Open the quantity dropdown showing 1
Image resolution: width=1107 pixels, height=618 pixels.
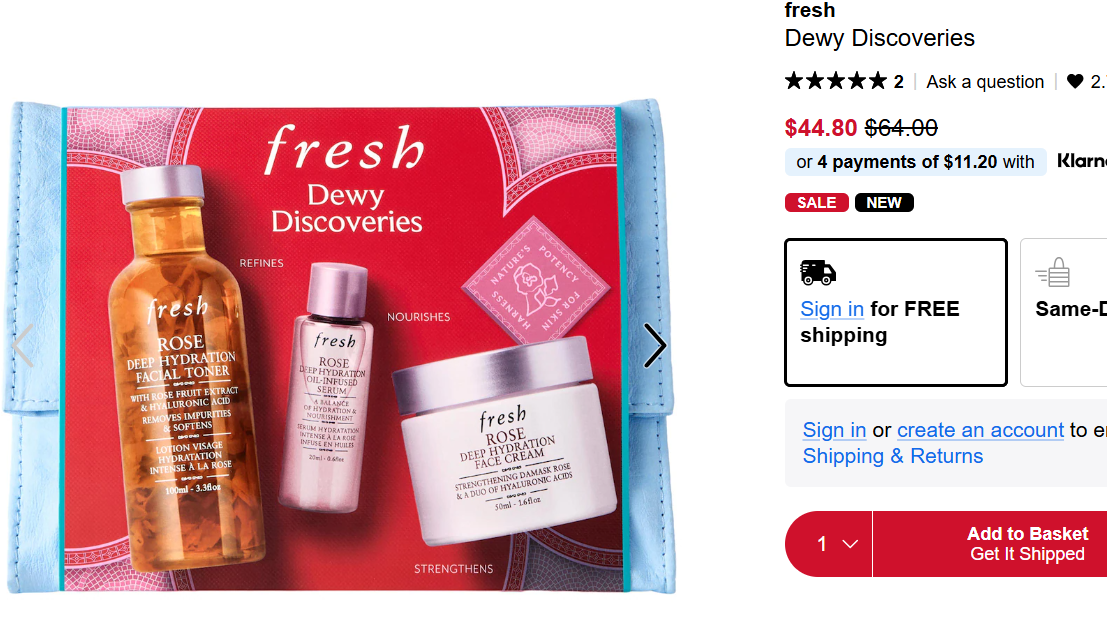click(829, 544)
